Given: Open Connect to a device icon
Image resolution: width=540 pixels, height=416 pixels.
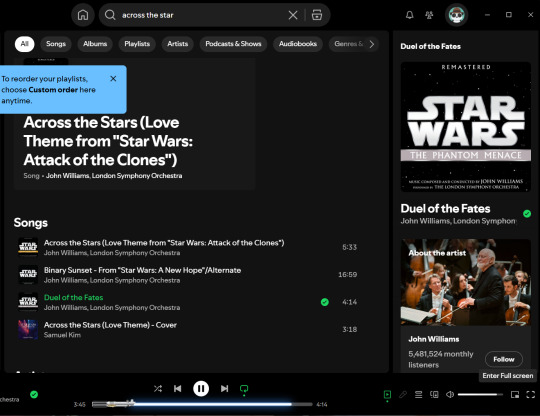Looking at the screenshot, I should pos(434,395).
